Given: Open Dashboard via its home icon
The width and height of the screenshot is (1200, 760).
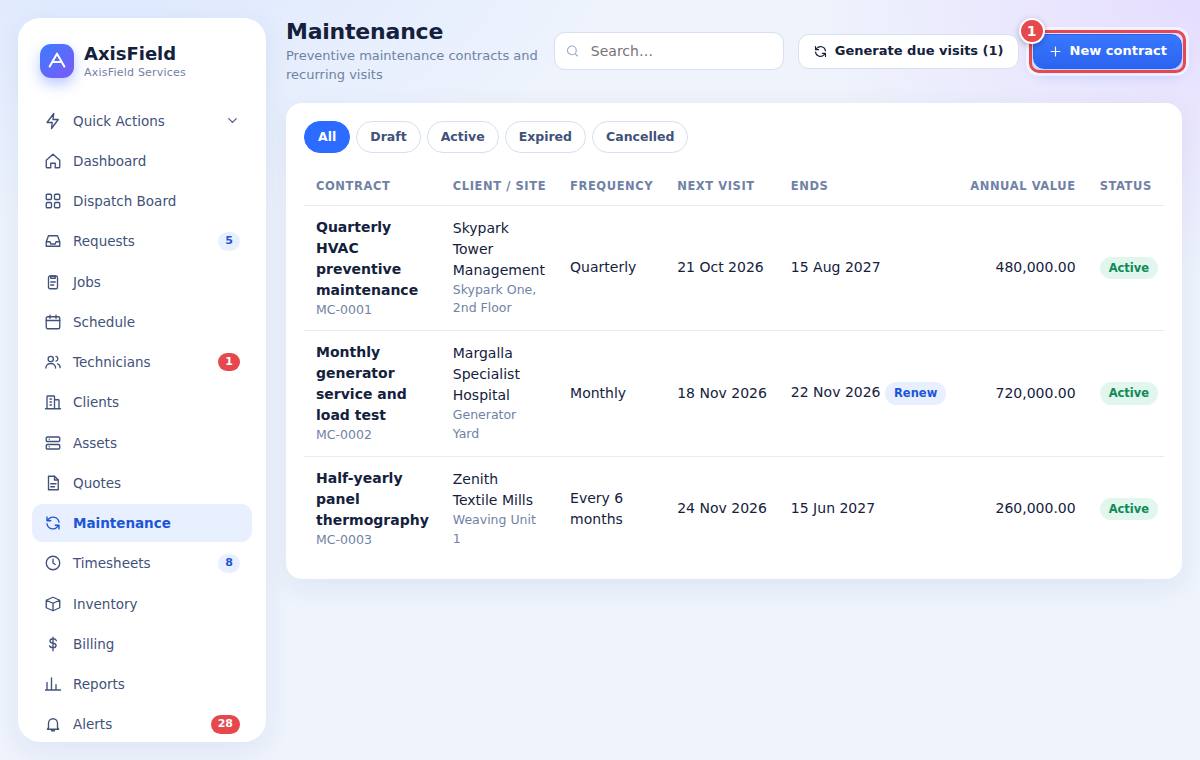Looking at the screenshot, I should point(53,161).
